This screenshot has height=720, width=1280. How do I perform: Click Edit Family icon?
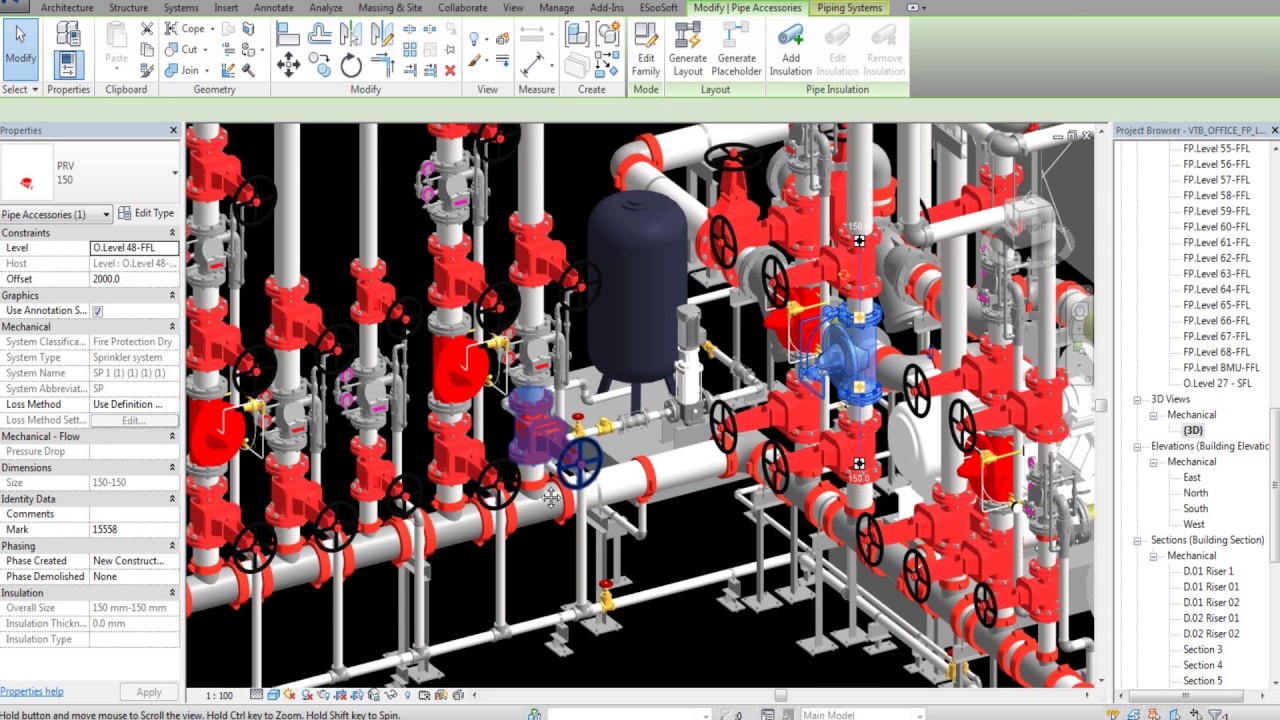pyautogui.click(x=646, y=50)
